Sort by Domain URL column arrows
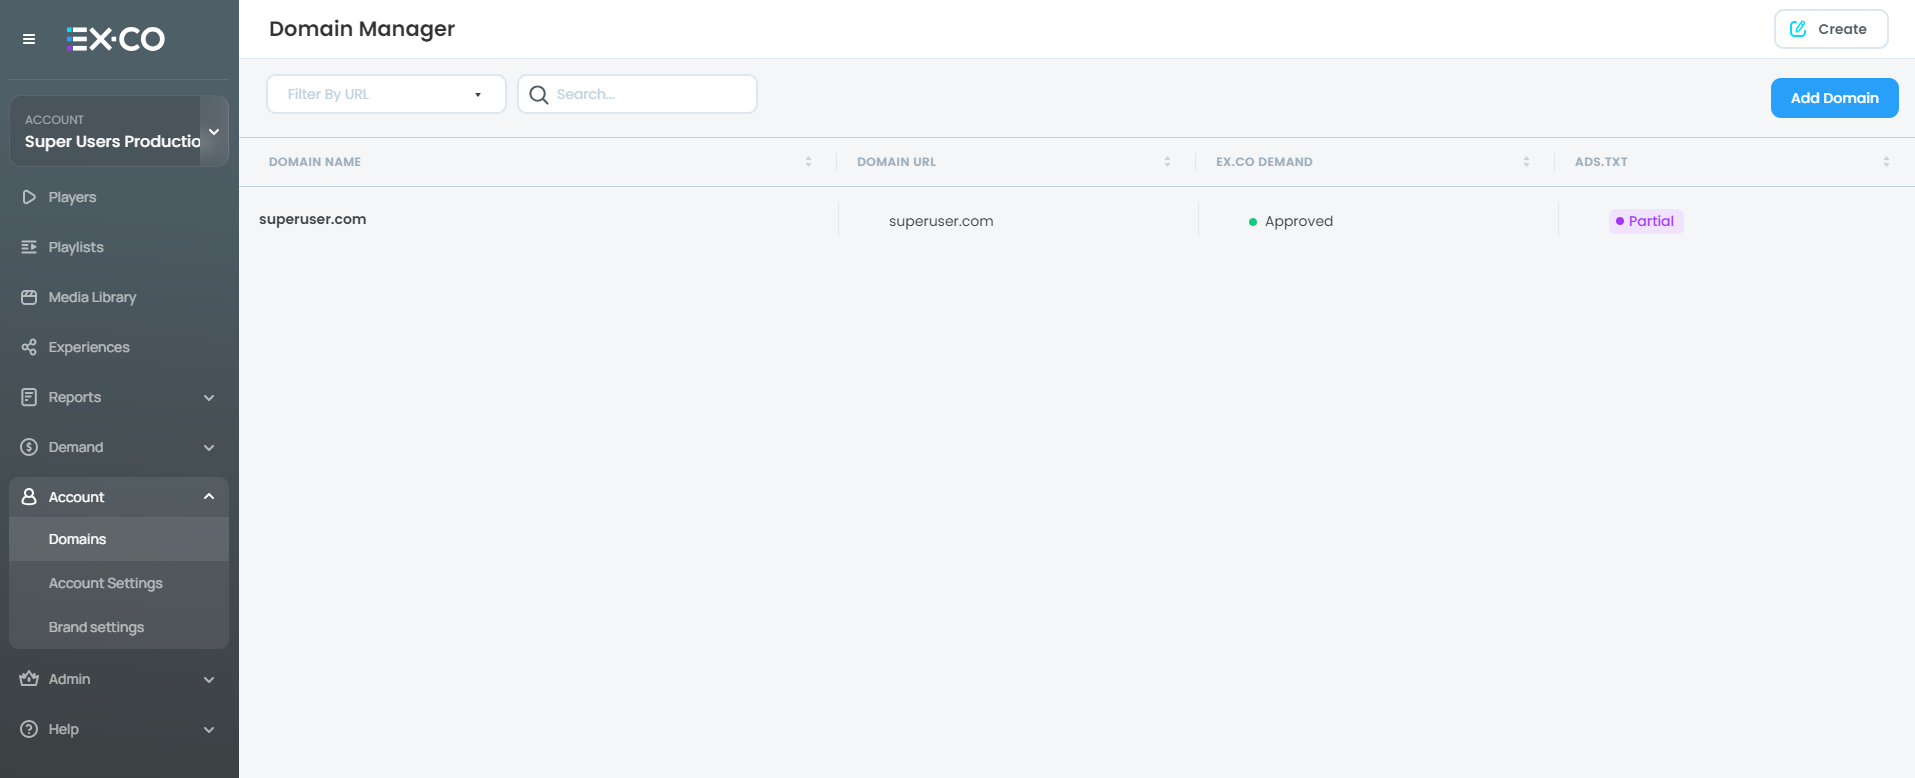1915x778 pixels. 1167,162
